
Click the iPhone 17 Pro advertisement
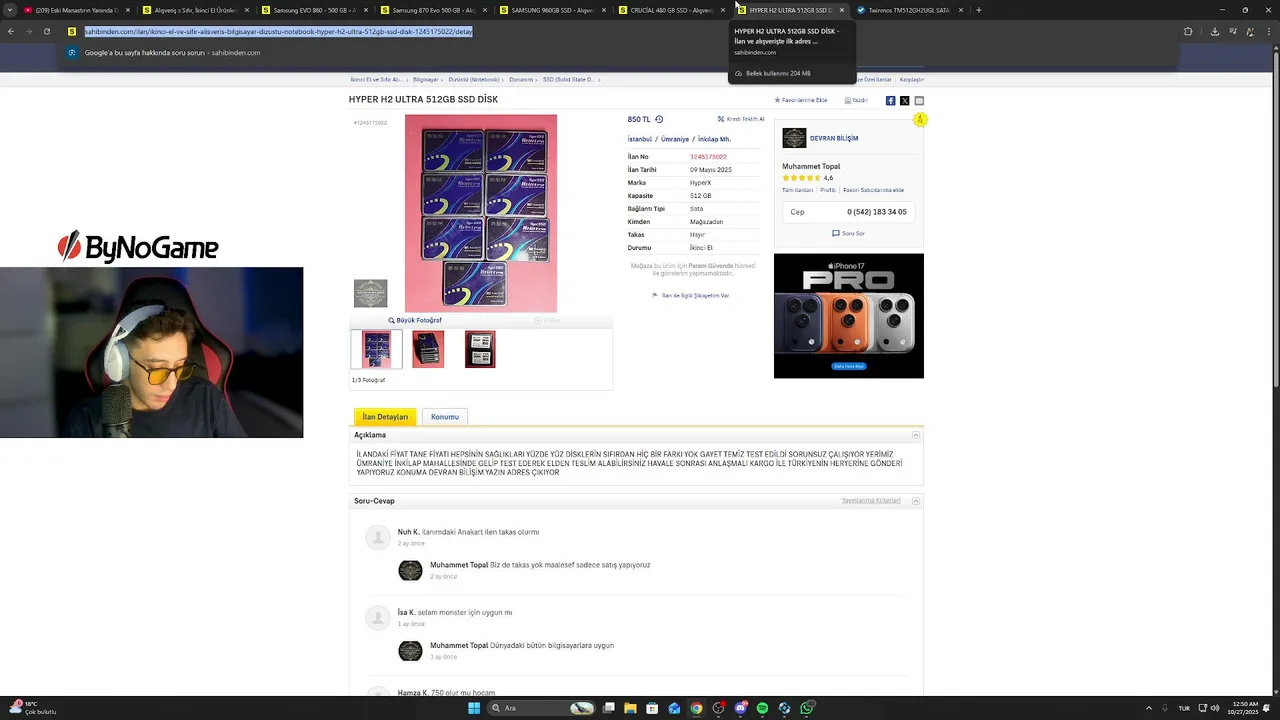click(848, 316)
